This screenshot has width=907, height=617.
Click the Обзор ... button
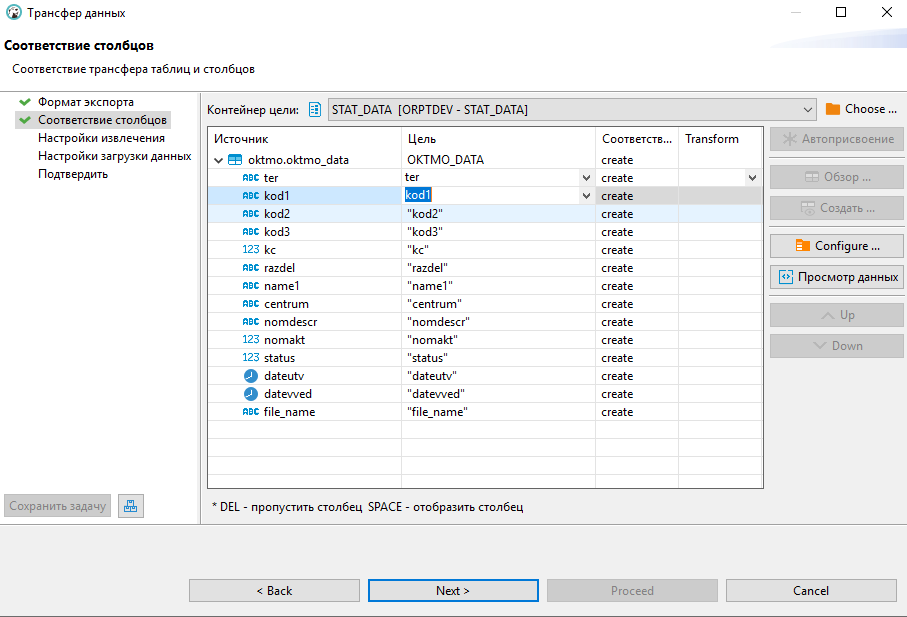(x=836, y=177)
